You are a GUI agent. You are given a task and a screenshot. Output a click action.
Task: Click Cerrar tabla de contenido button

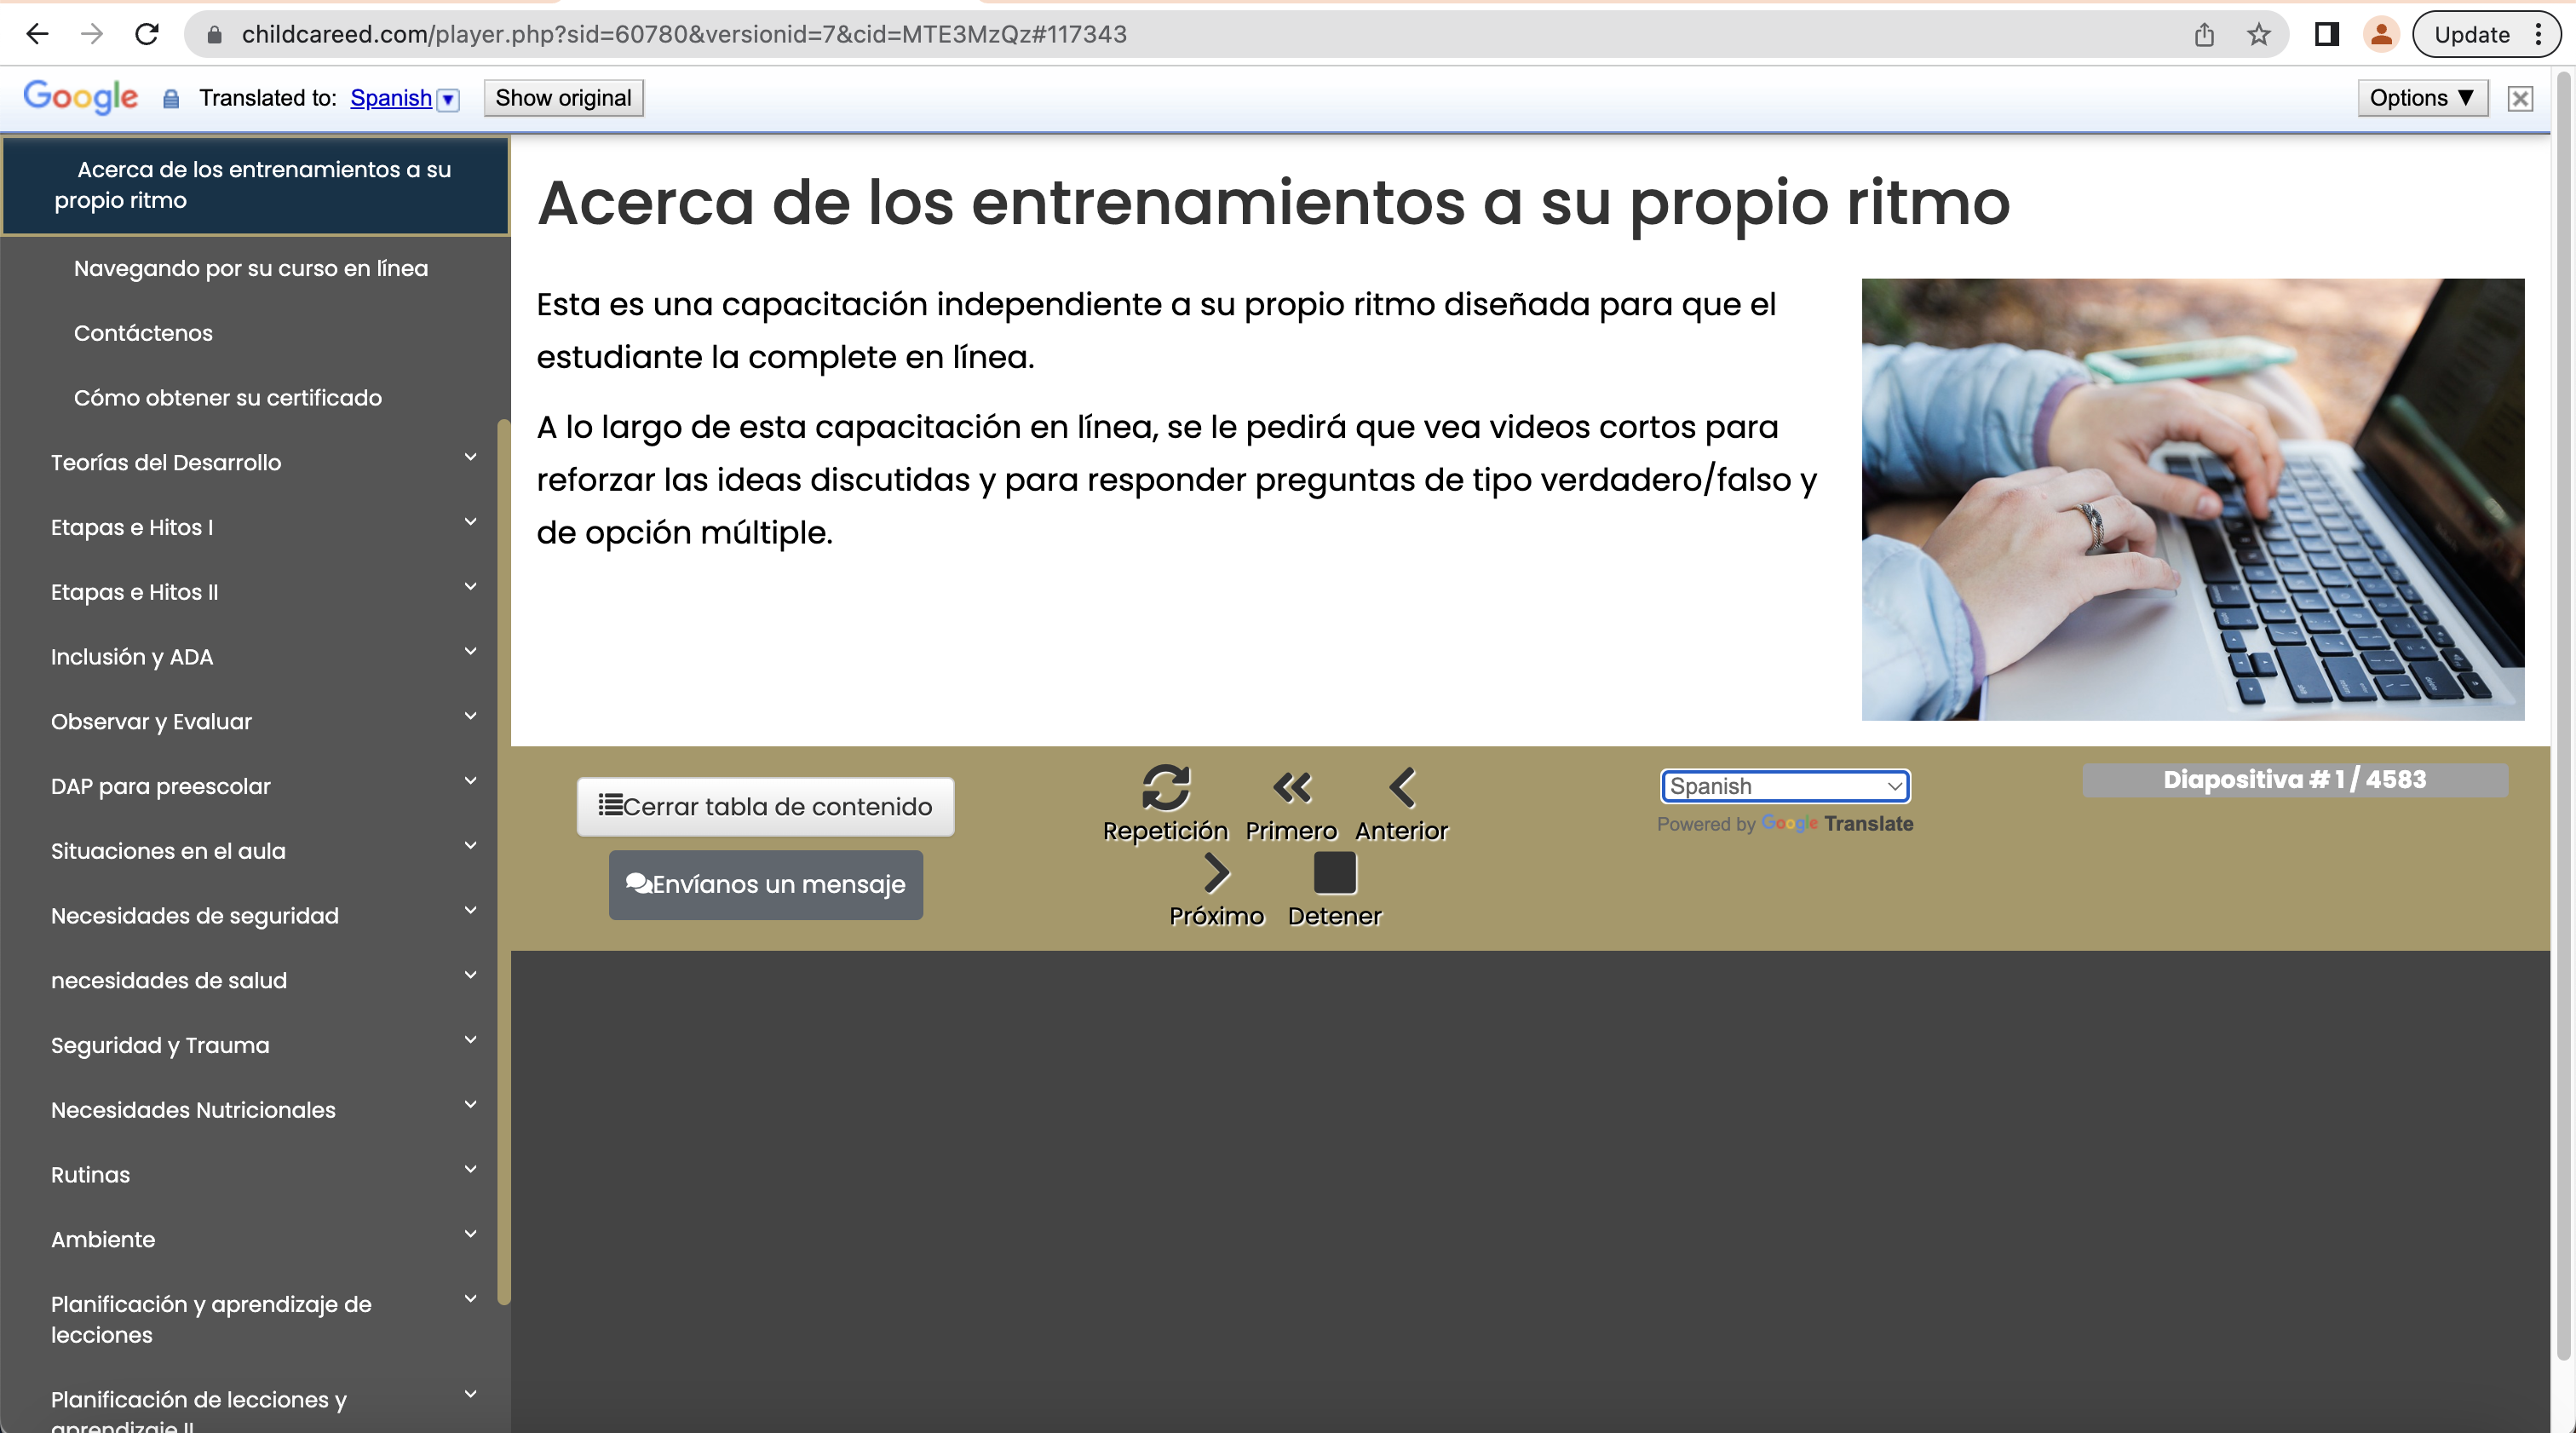tap(768, 807)
